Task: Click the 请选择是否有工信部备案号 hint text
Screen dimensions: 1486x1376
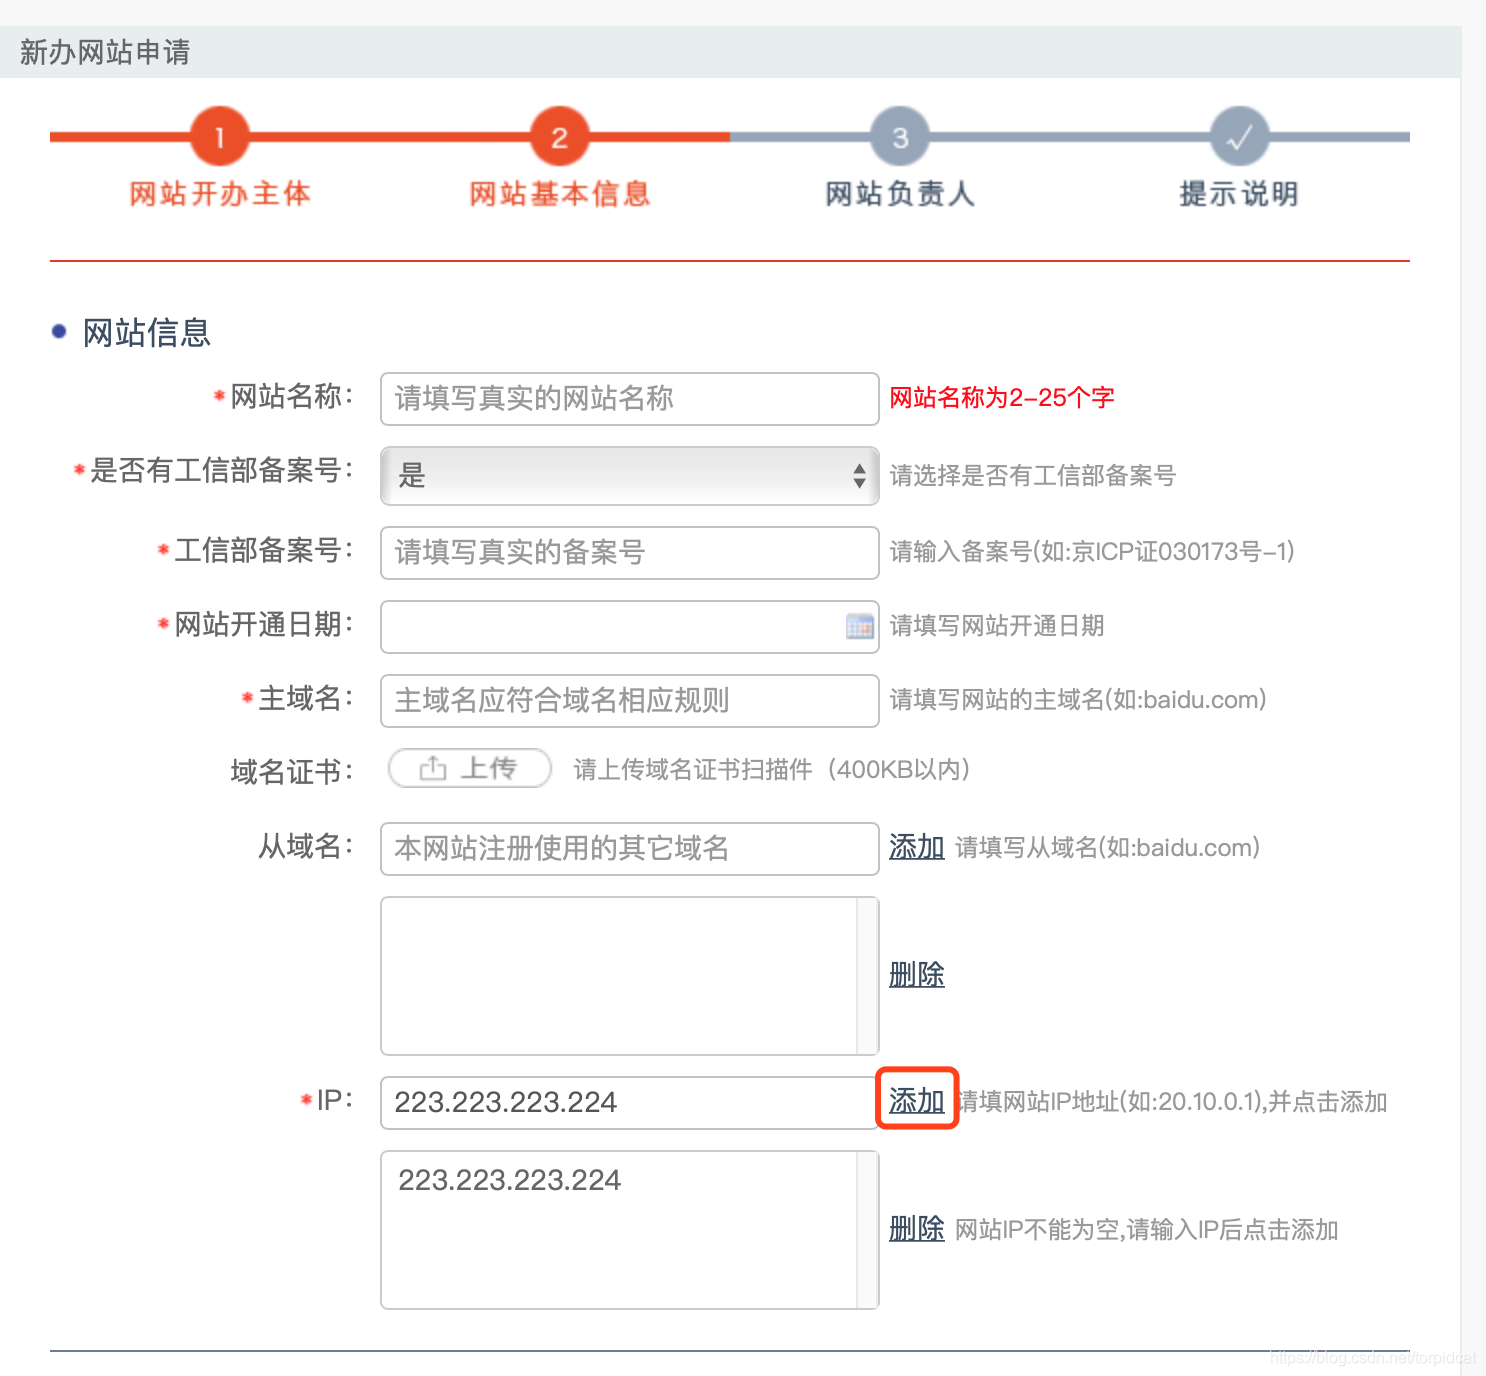Action: point(1033,476)
